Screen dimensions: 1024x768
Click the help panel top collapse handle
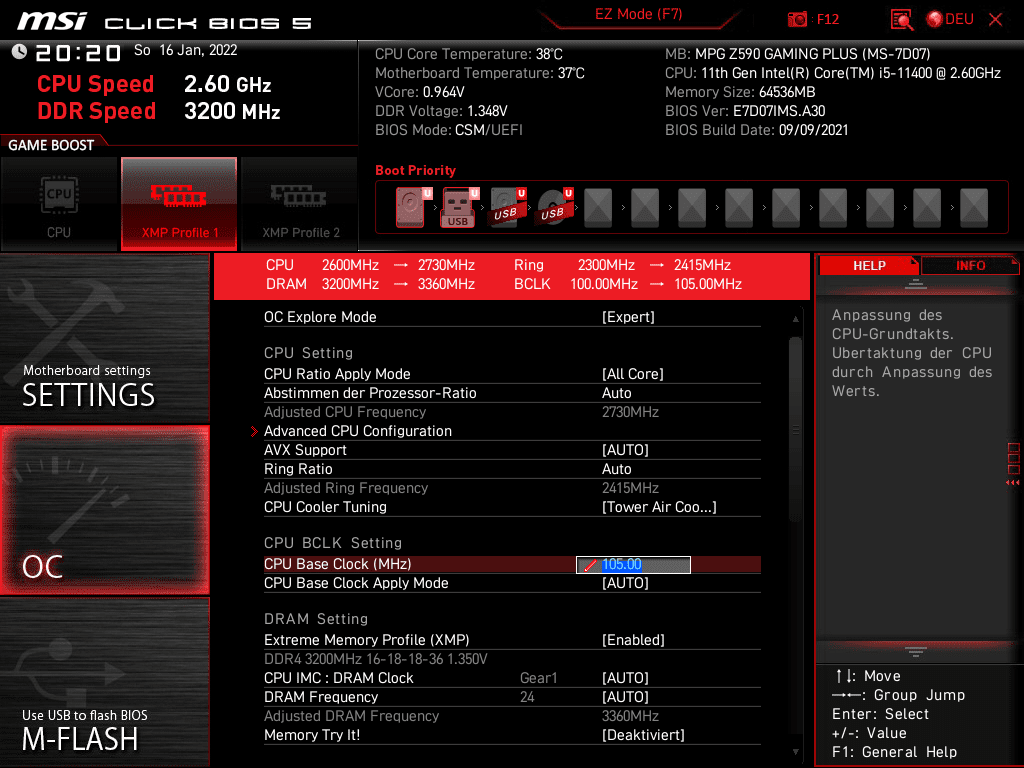coord(916,284)
